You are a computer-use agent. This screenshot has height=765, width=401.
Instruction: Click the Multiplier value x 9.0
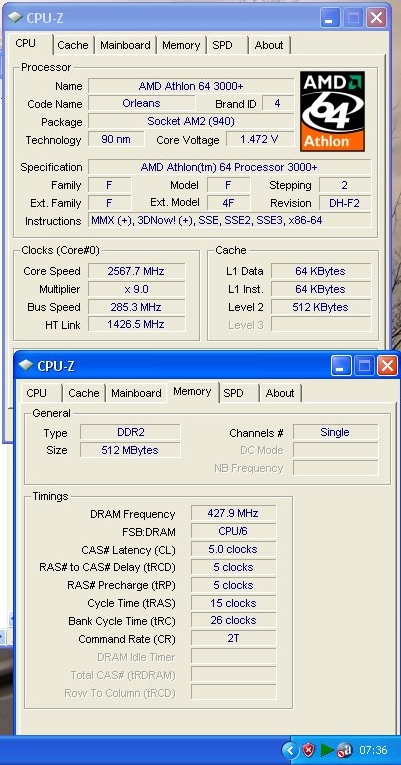137,289
